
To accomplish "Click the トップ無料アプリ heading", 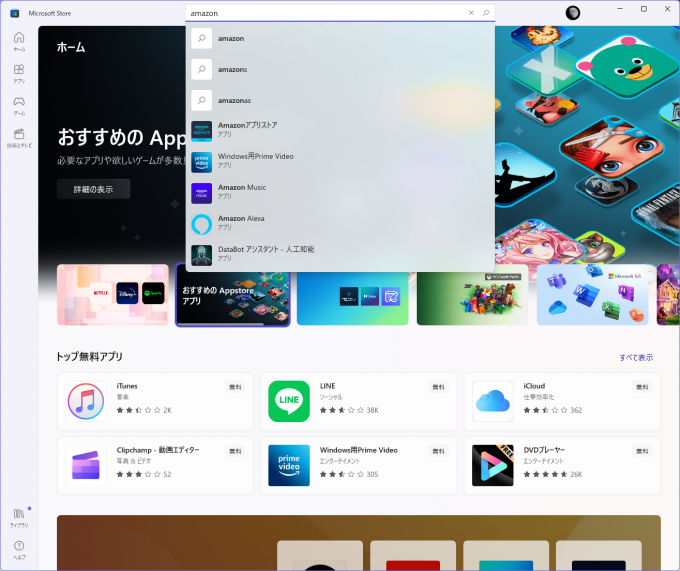I will [x=89, y=357].
